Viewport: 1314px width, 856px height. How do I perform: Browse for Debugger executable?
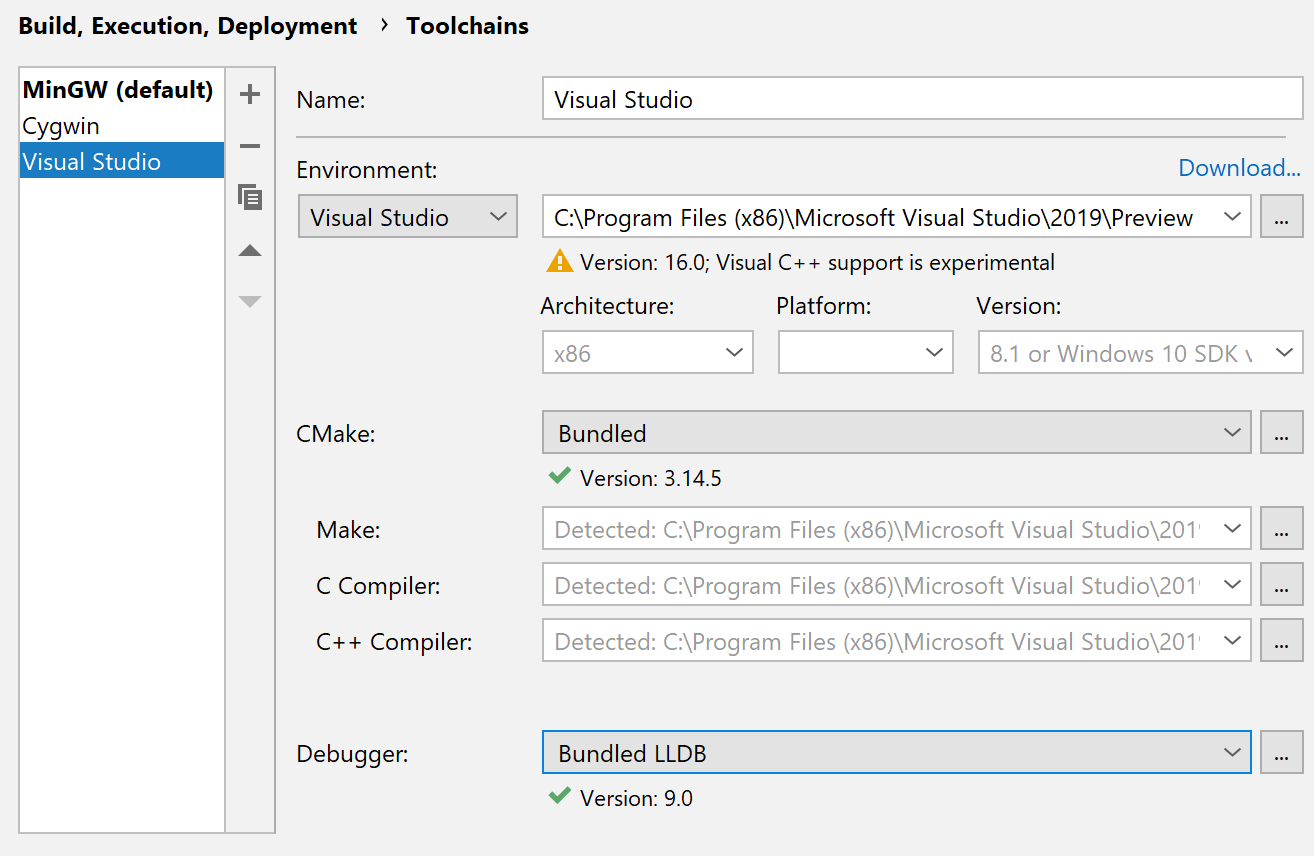(x=1281, y=753)
